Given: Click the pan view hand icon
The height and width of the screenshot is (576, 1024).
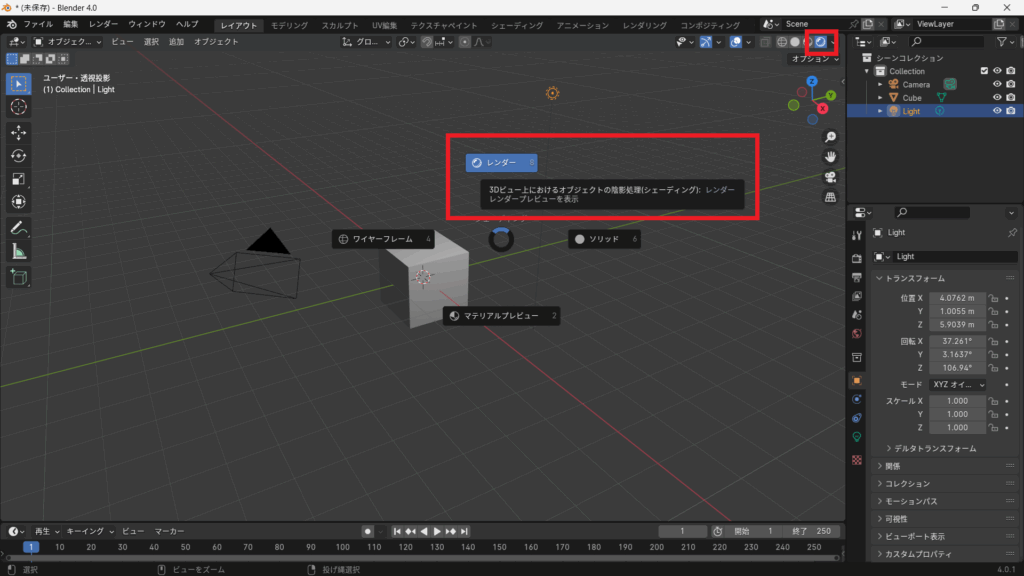Looking at the screenshot, I should point(830,157).
